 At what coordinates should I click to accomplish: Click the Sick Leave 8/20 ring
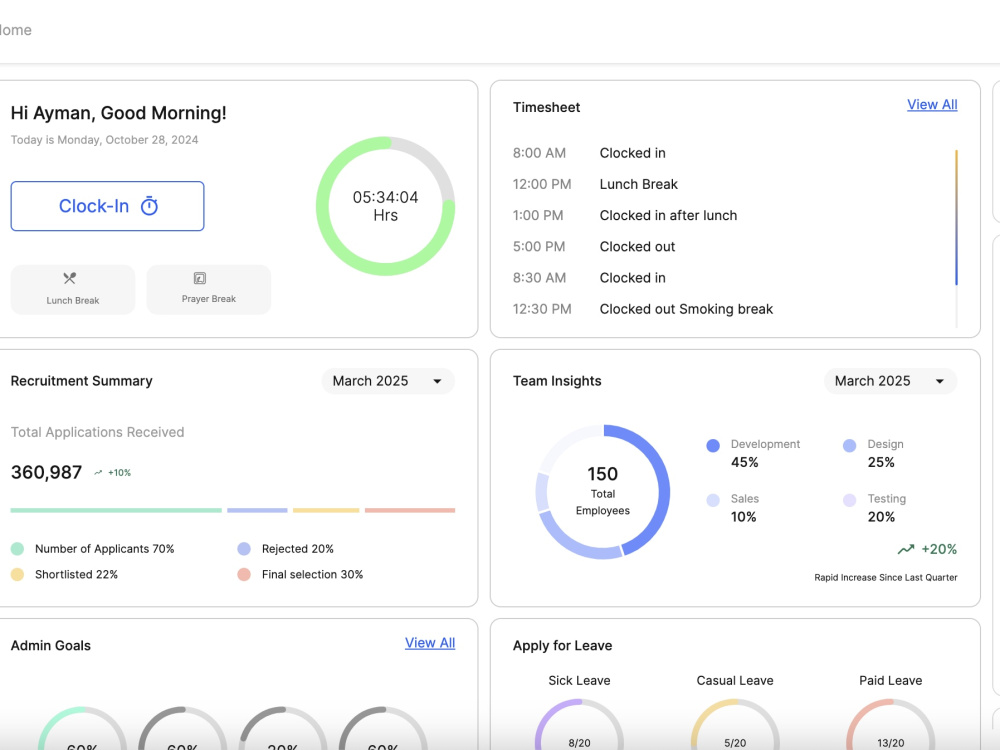[579, 724]
